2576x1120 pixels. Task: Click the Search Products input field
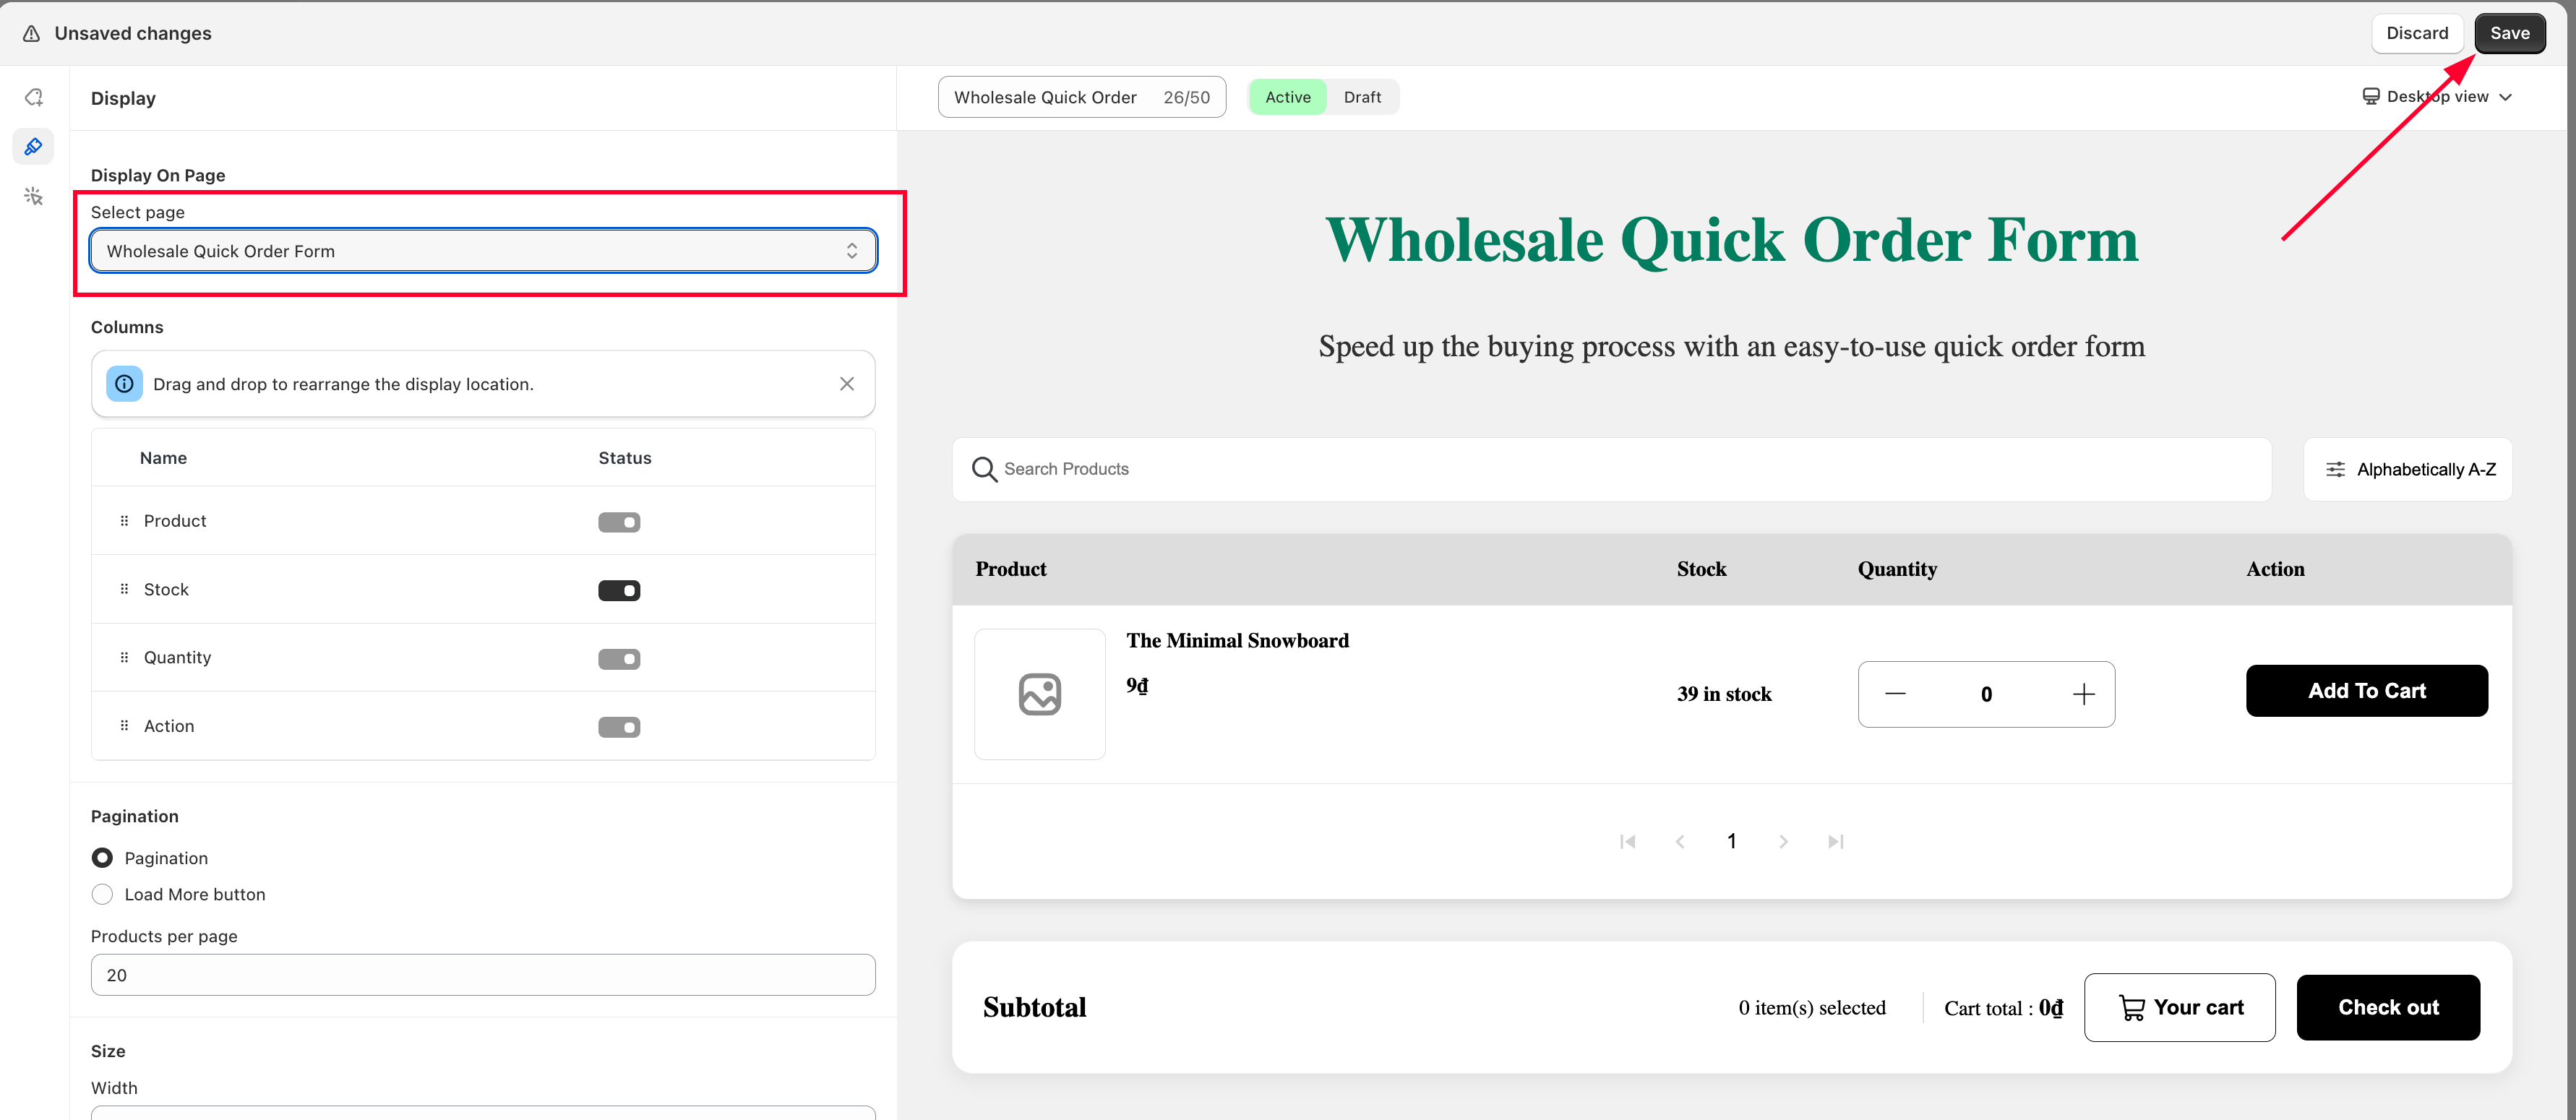coord(1610,469)
